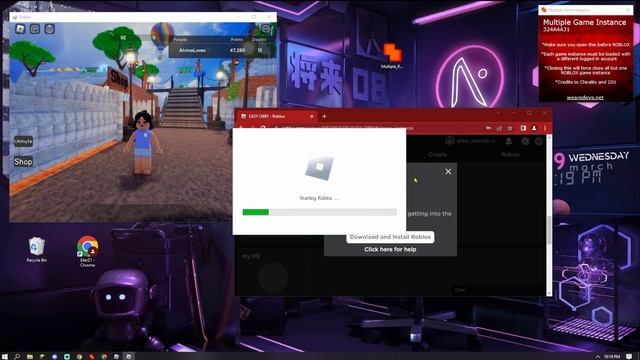Open the Multiple_R... desktop icon

[392, 56]
